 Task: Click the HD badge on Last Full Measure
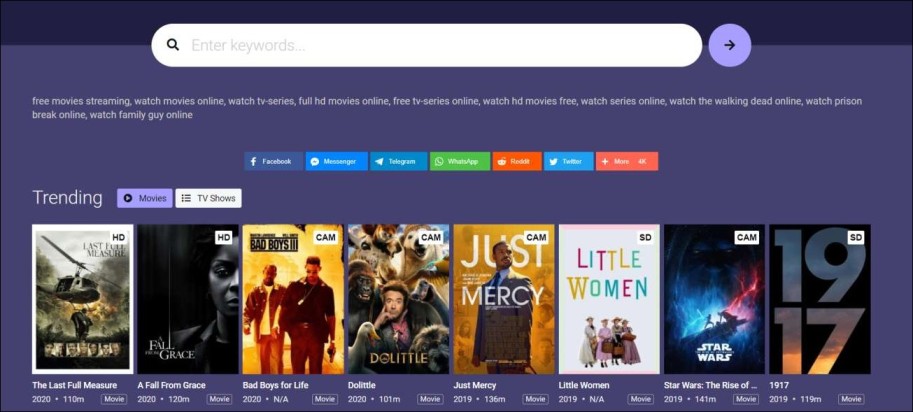pyautogui.click(x=118, y=237)
